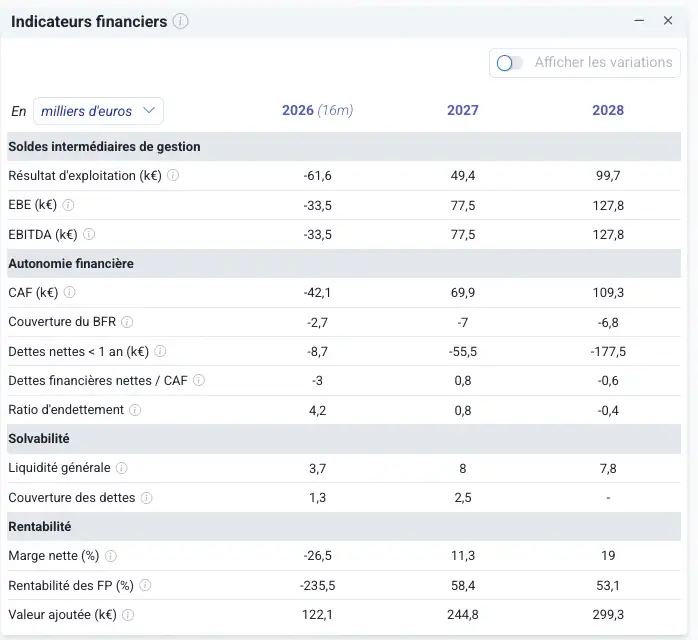This screenshot has height=640, width=698.
Task: Click the Marge nette (%) row label
Action: 54,556
